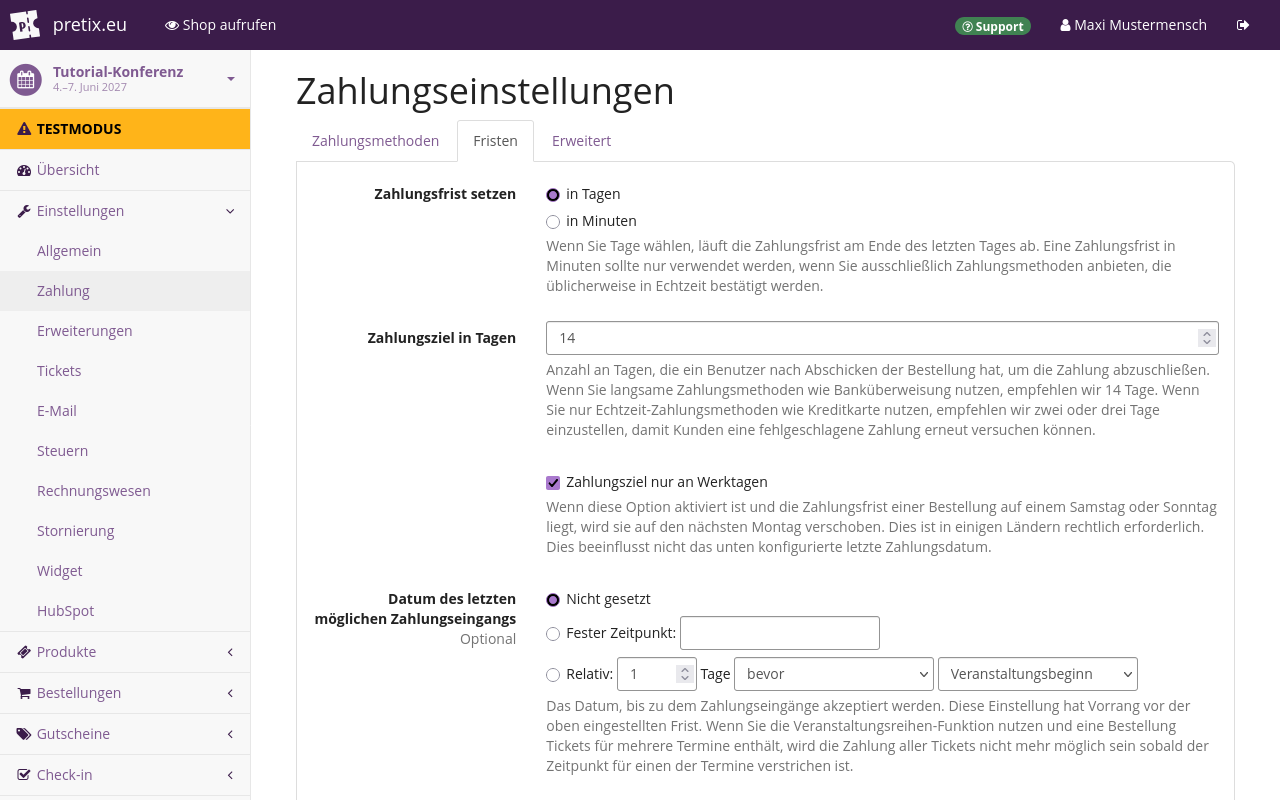
Task: Toggle 'Zahlungsziel nur an Werktagen' checkbox
Action: pyautogui.click(x=553, y=483)
